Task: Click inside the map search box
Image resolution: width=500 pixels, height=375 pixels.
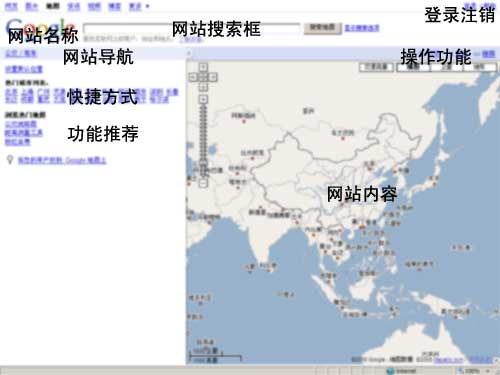Action: (x=192, y=28)
